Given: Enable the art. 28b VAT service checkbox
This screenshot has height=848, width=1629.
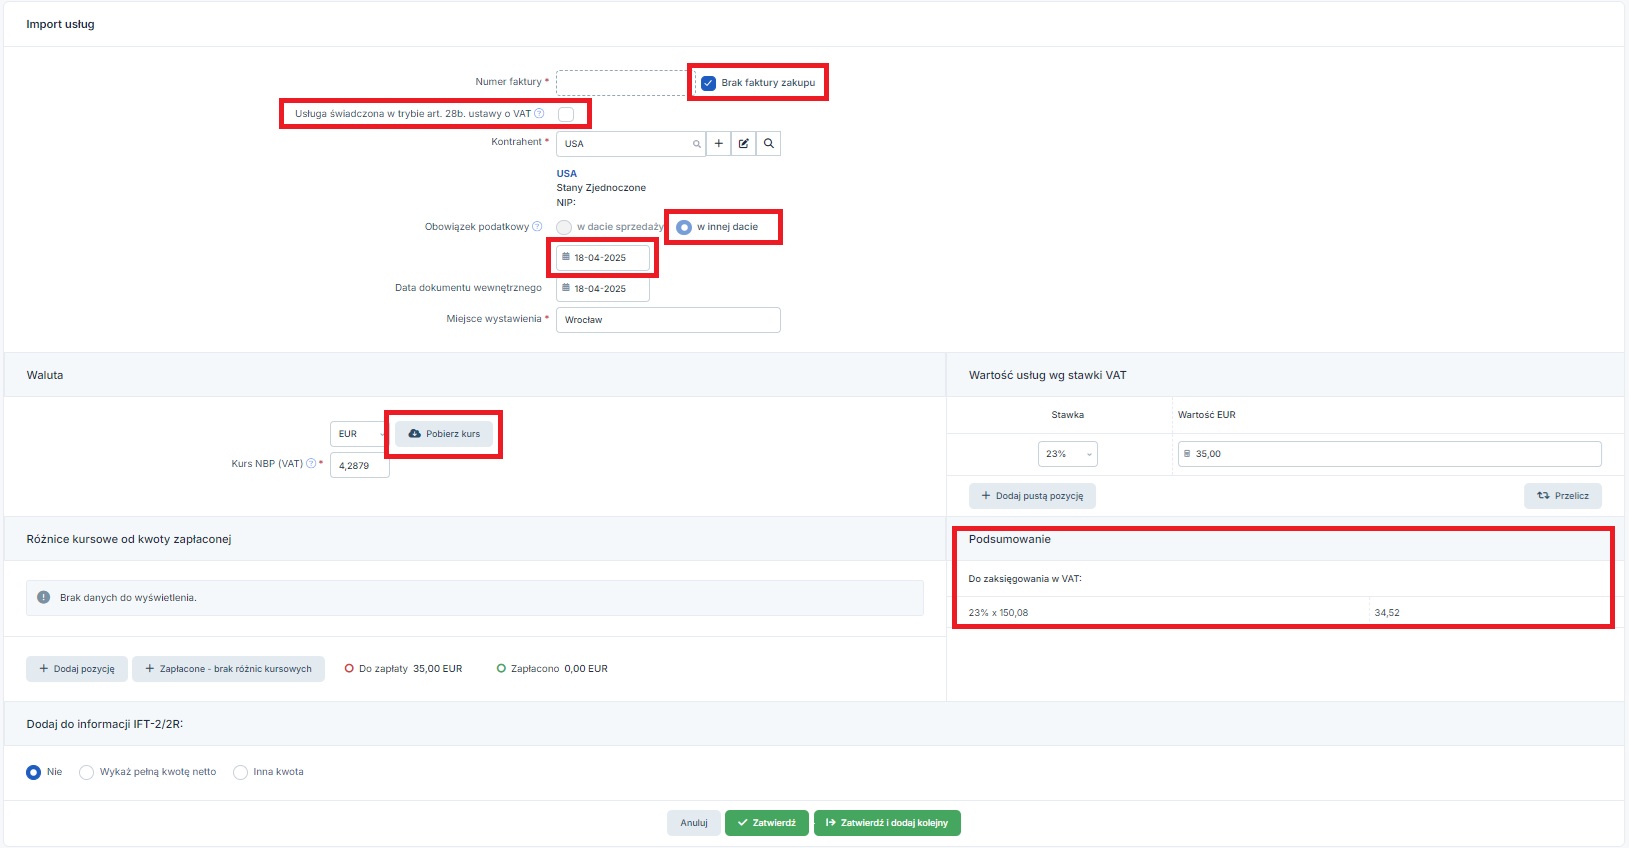Looking at the screenshot, I should coord(566,114).
